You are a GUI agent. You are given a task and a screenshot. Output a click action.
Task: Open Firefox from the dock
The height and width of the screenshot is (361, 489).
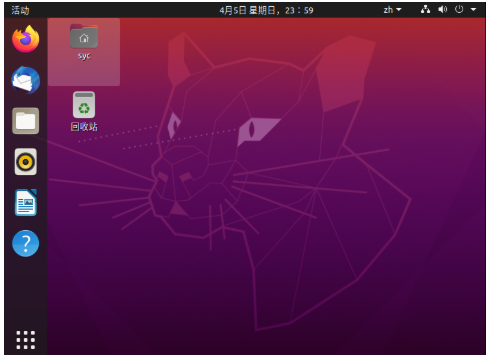pyautogui.click(x=26, y=39)
